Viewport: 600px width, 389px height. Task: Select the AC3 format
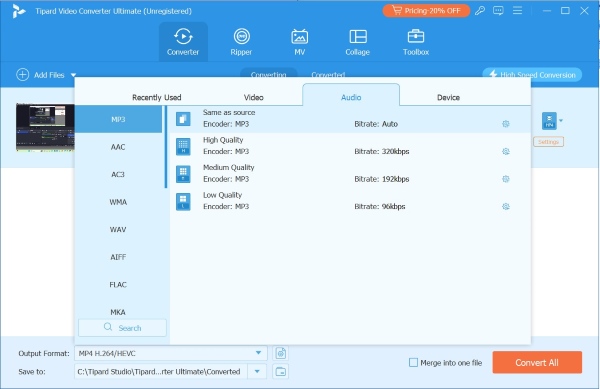(118, 174)
